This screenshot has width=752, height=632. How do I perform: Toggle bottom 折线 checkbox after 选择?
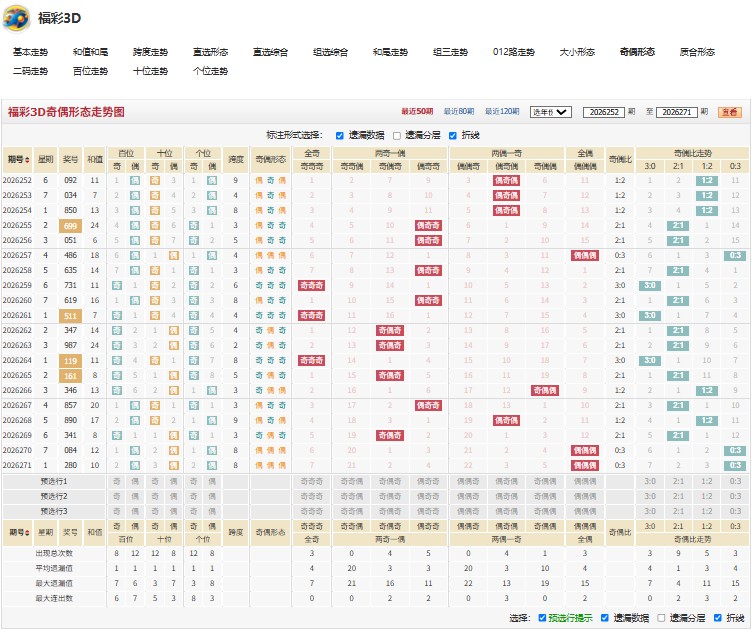718,618
